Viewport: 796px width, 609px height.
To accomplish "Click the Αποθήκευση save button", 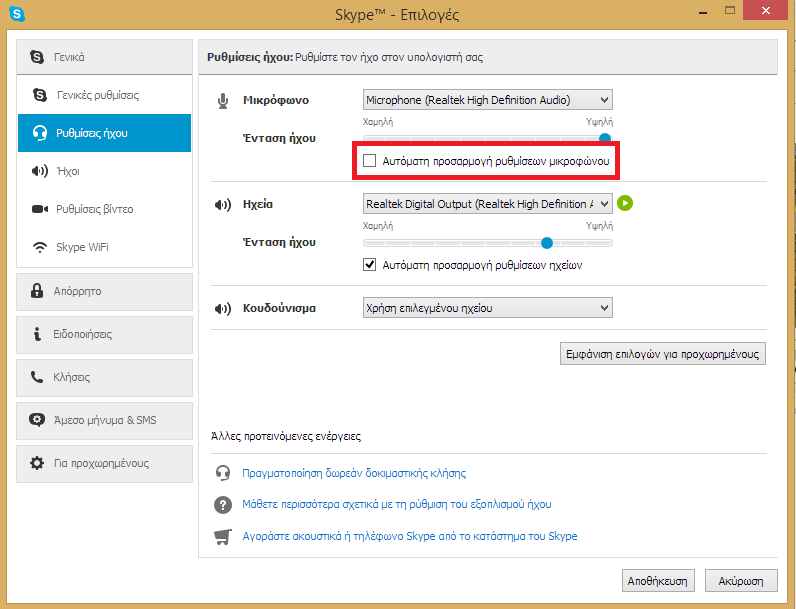I will coord(658,581).
